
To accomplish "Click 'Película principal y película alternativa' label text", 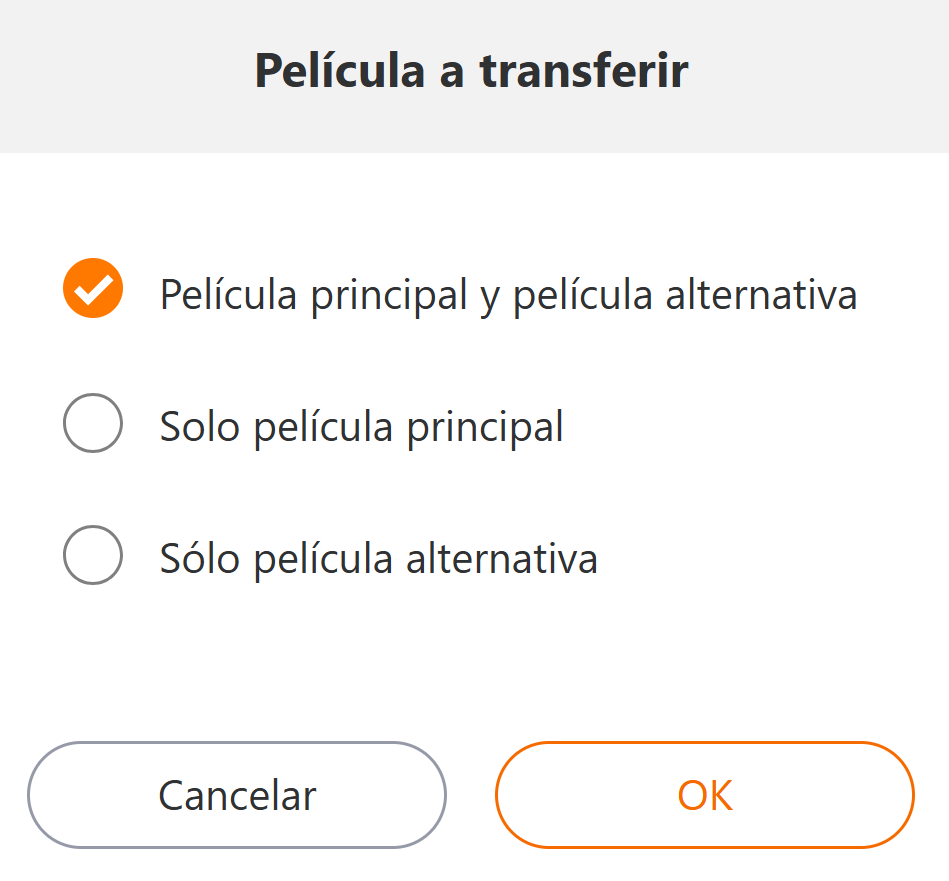I will (508, 295).
